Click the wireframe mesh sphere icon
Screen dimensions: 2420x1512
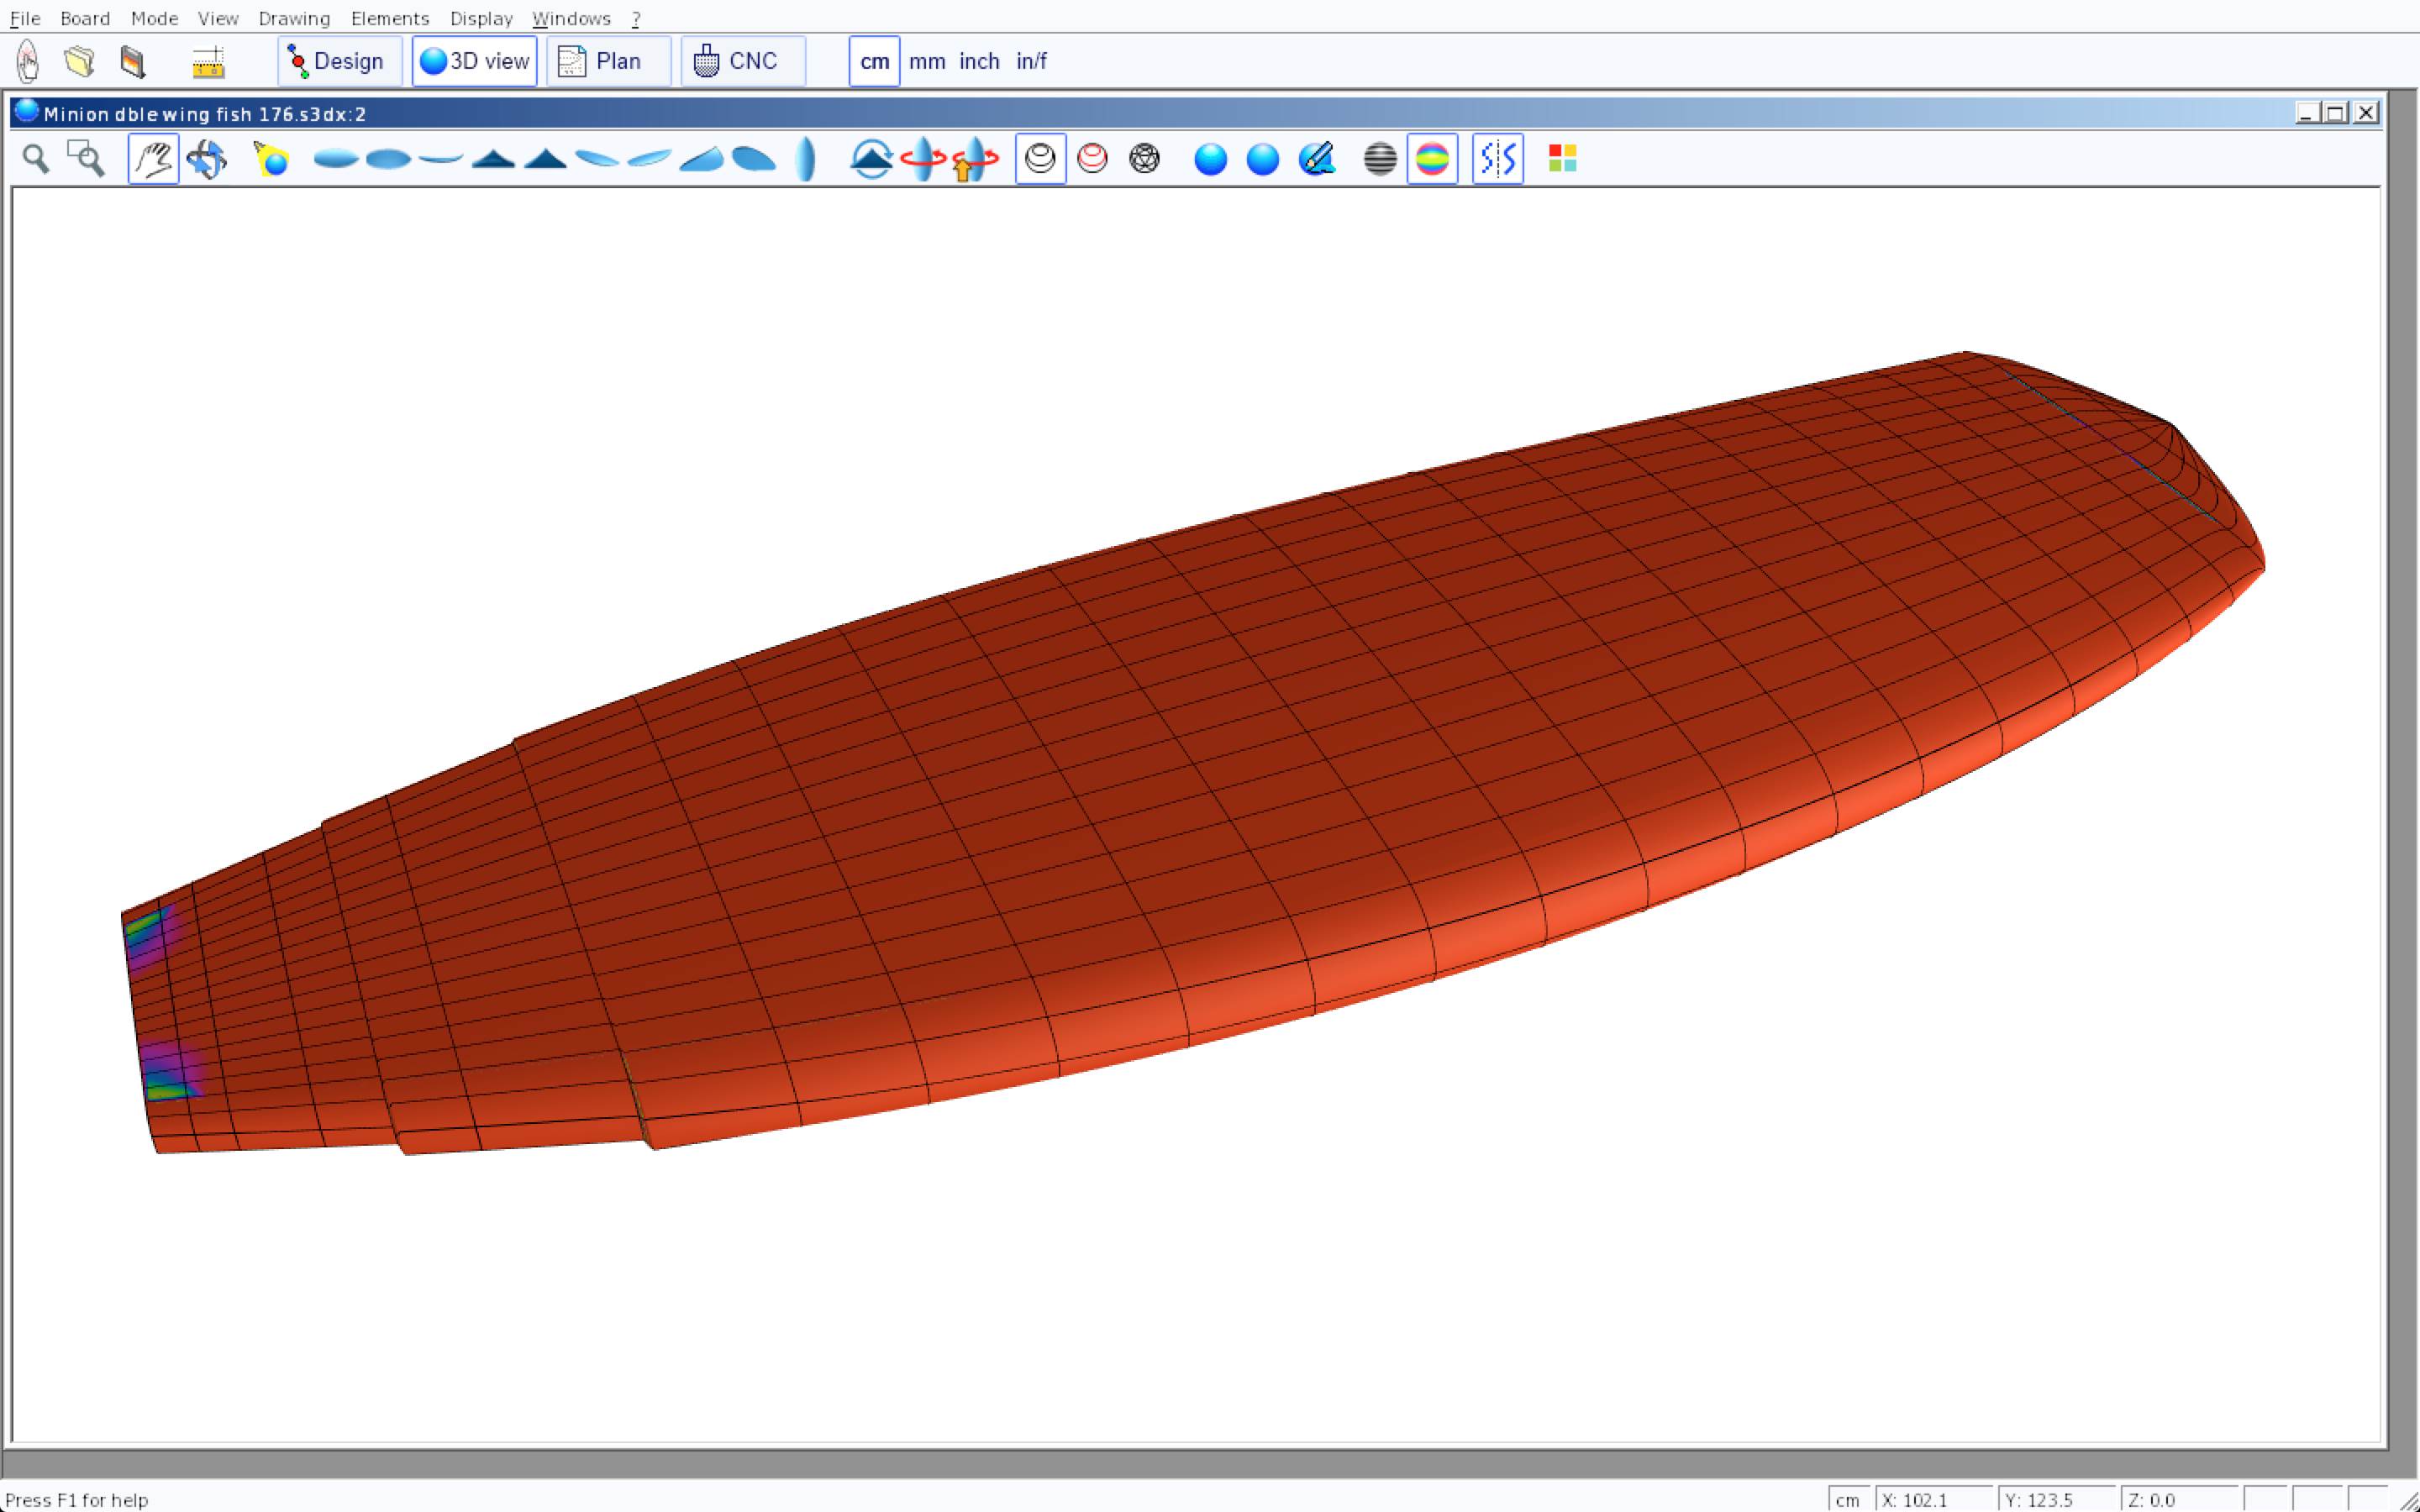pyautogui.click(x=1144, y=159)
